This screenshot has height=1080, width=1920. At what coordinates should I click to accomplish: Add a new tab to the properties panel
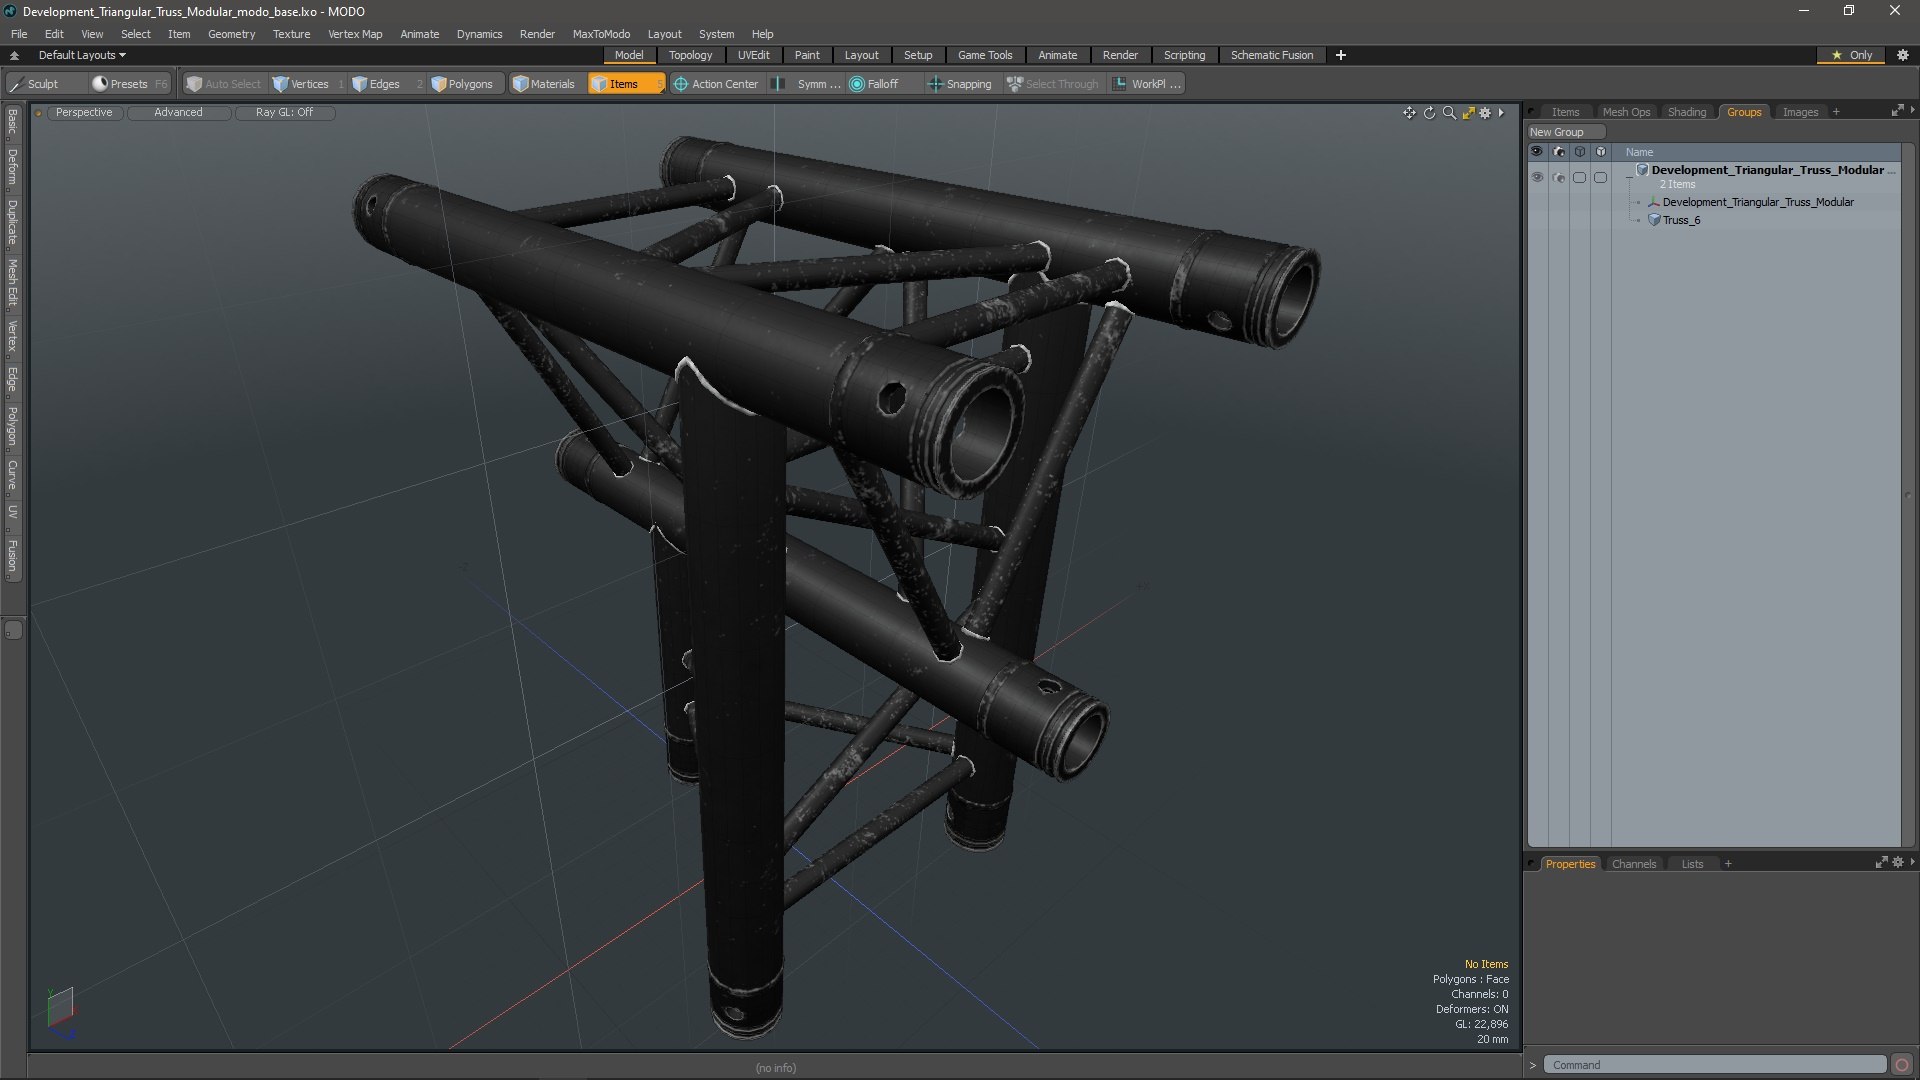(1728, 864)
